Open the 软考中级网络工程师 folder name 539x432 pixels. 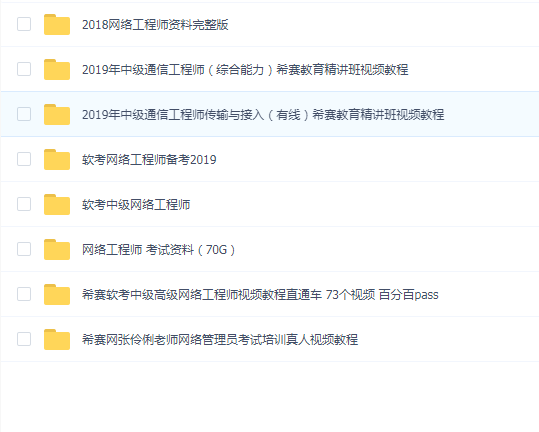pos(136,205)
